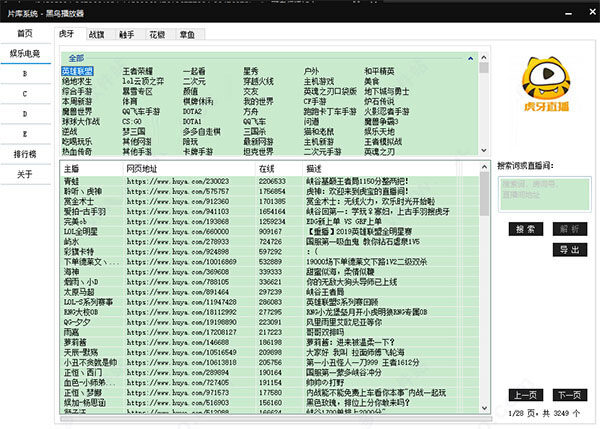Open the 关于 sidebar item
The height and width of the screenshot is (429, 600).
click(x=25, y=175)
